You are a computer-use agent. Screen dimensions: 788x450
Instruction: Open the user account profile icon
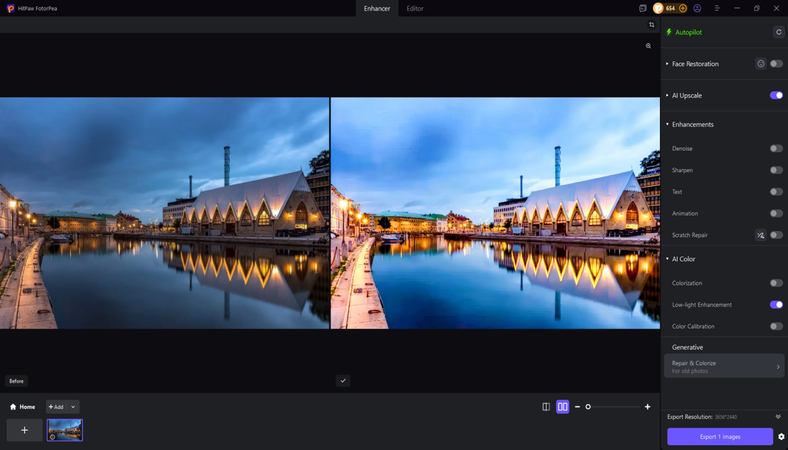[x=697, y=8]
